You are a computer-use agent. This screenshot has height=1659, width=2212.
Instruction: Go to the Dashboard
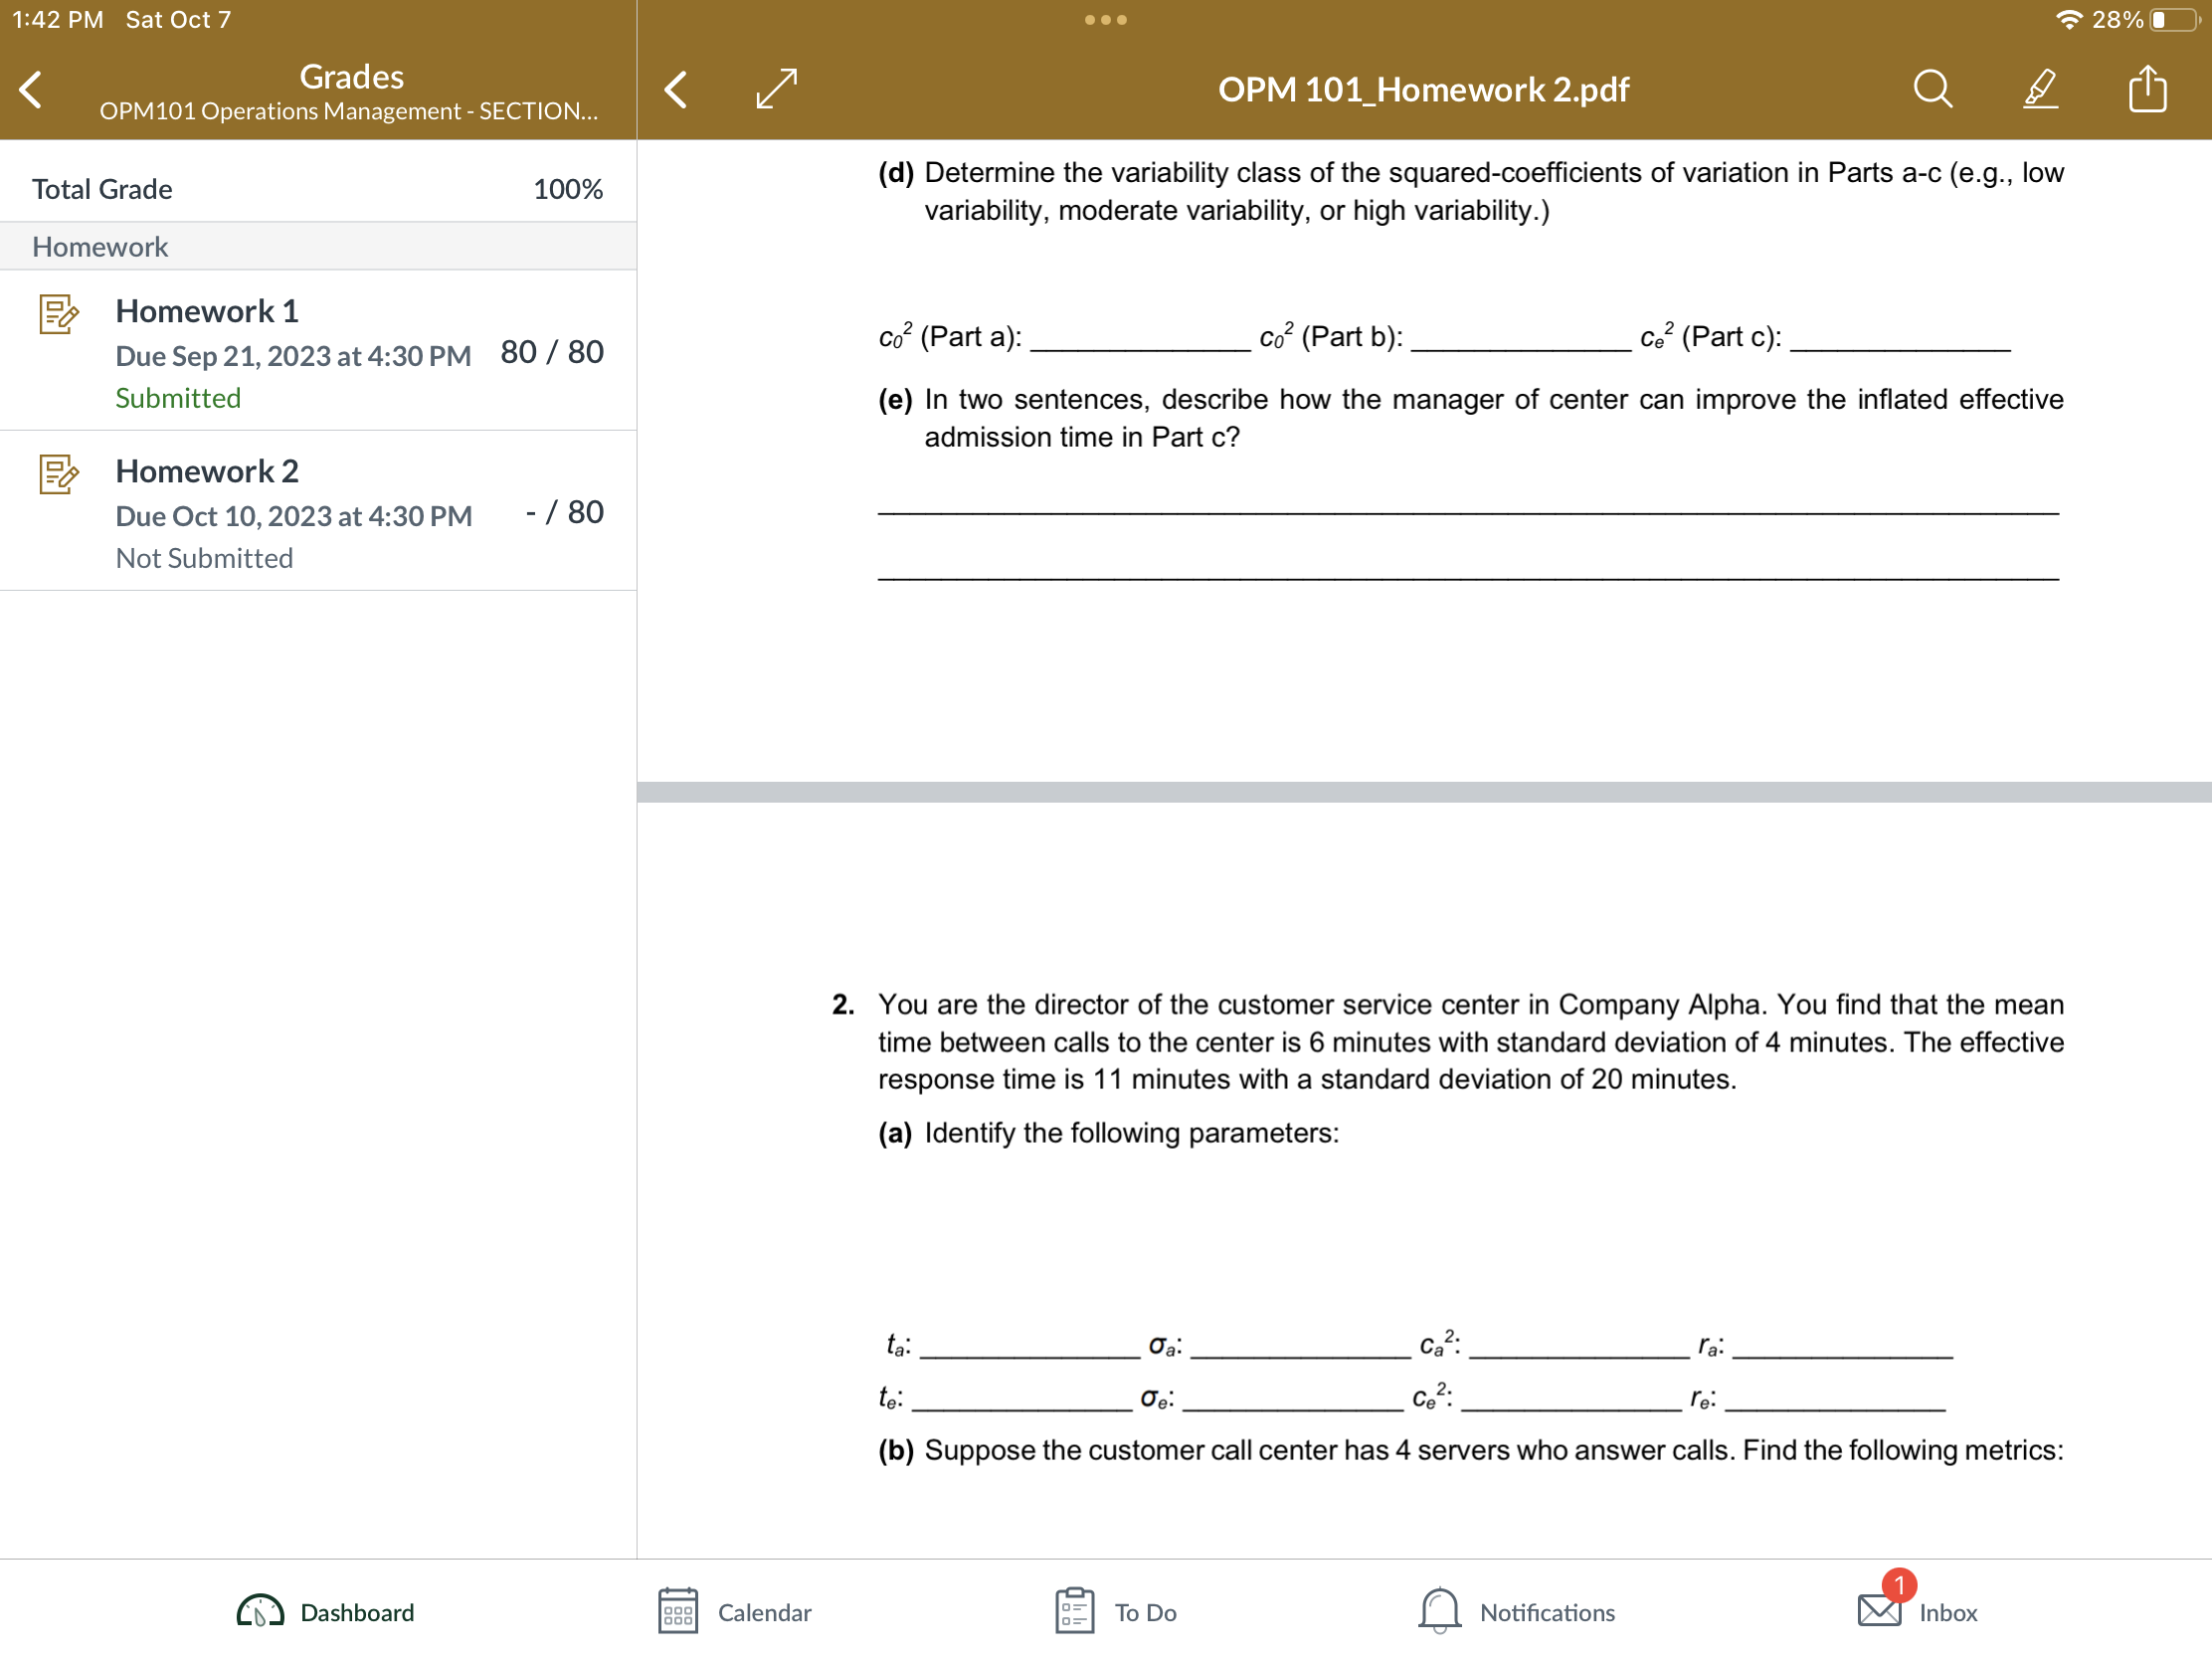(325, 1611)
